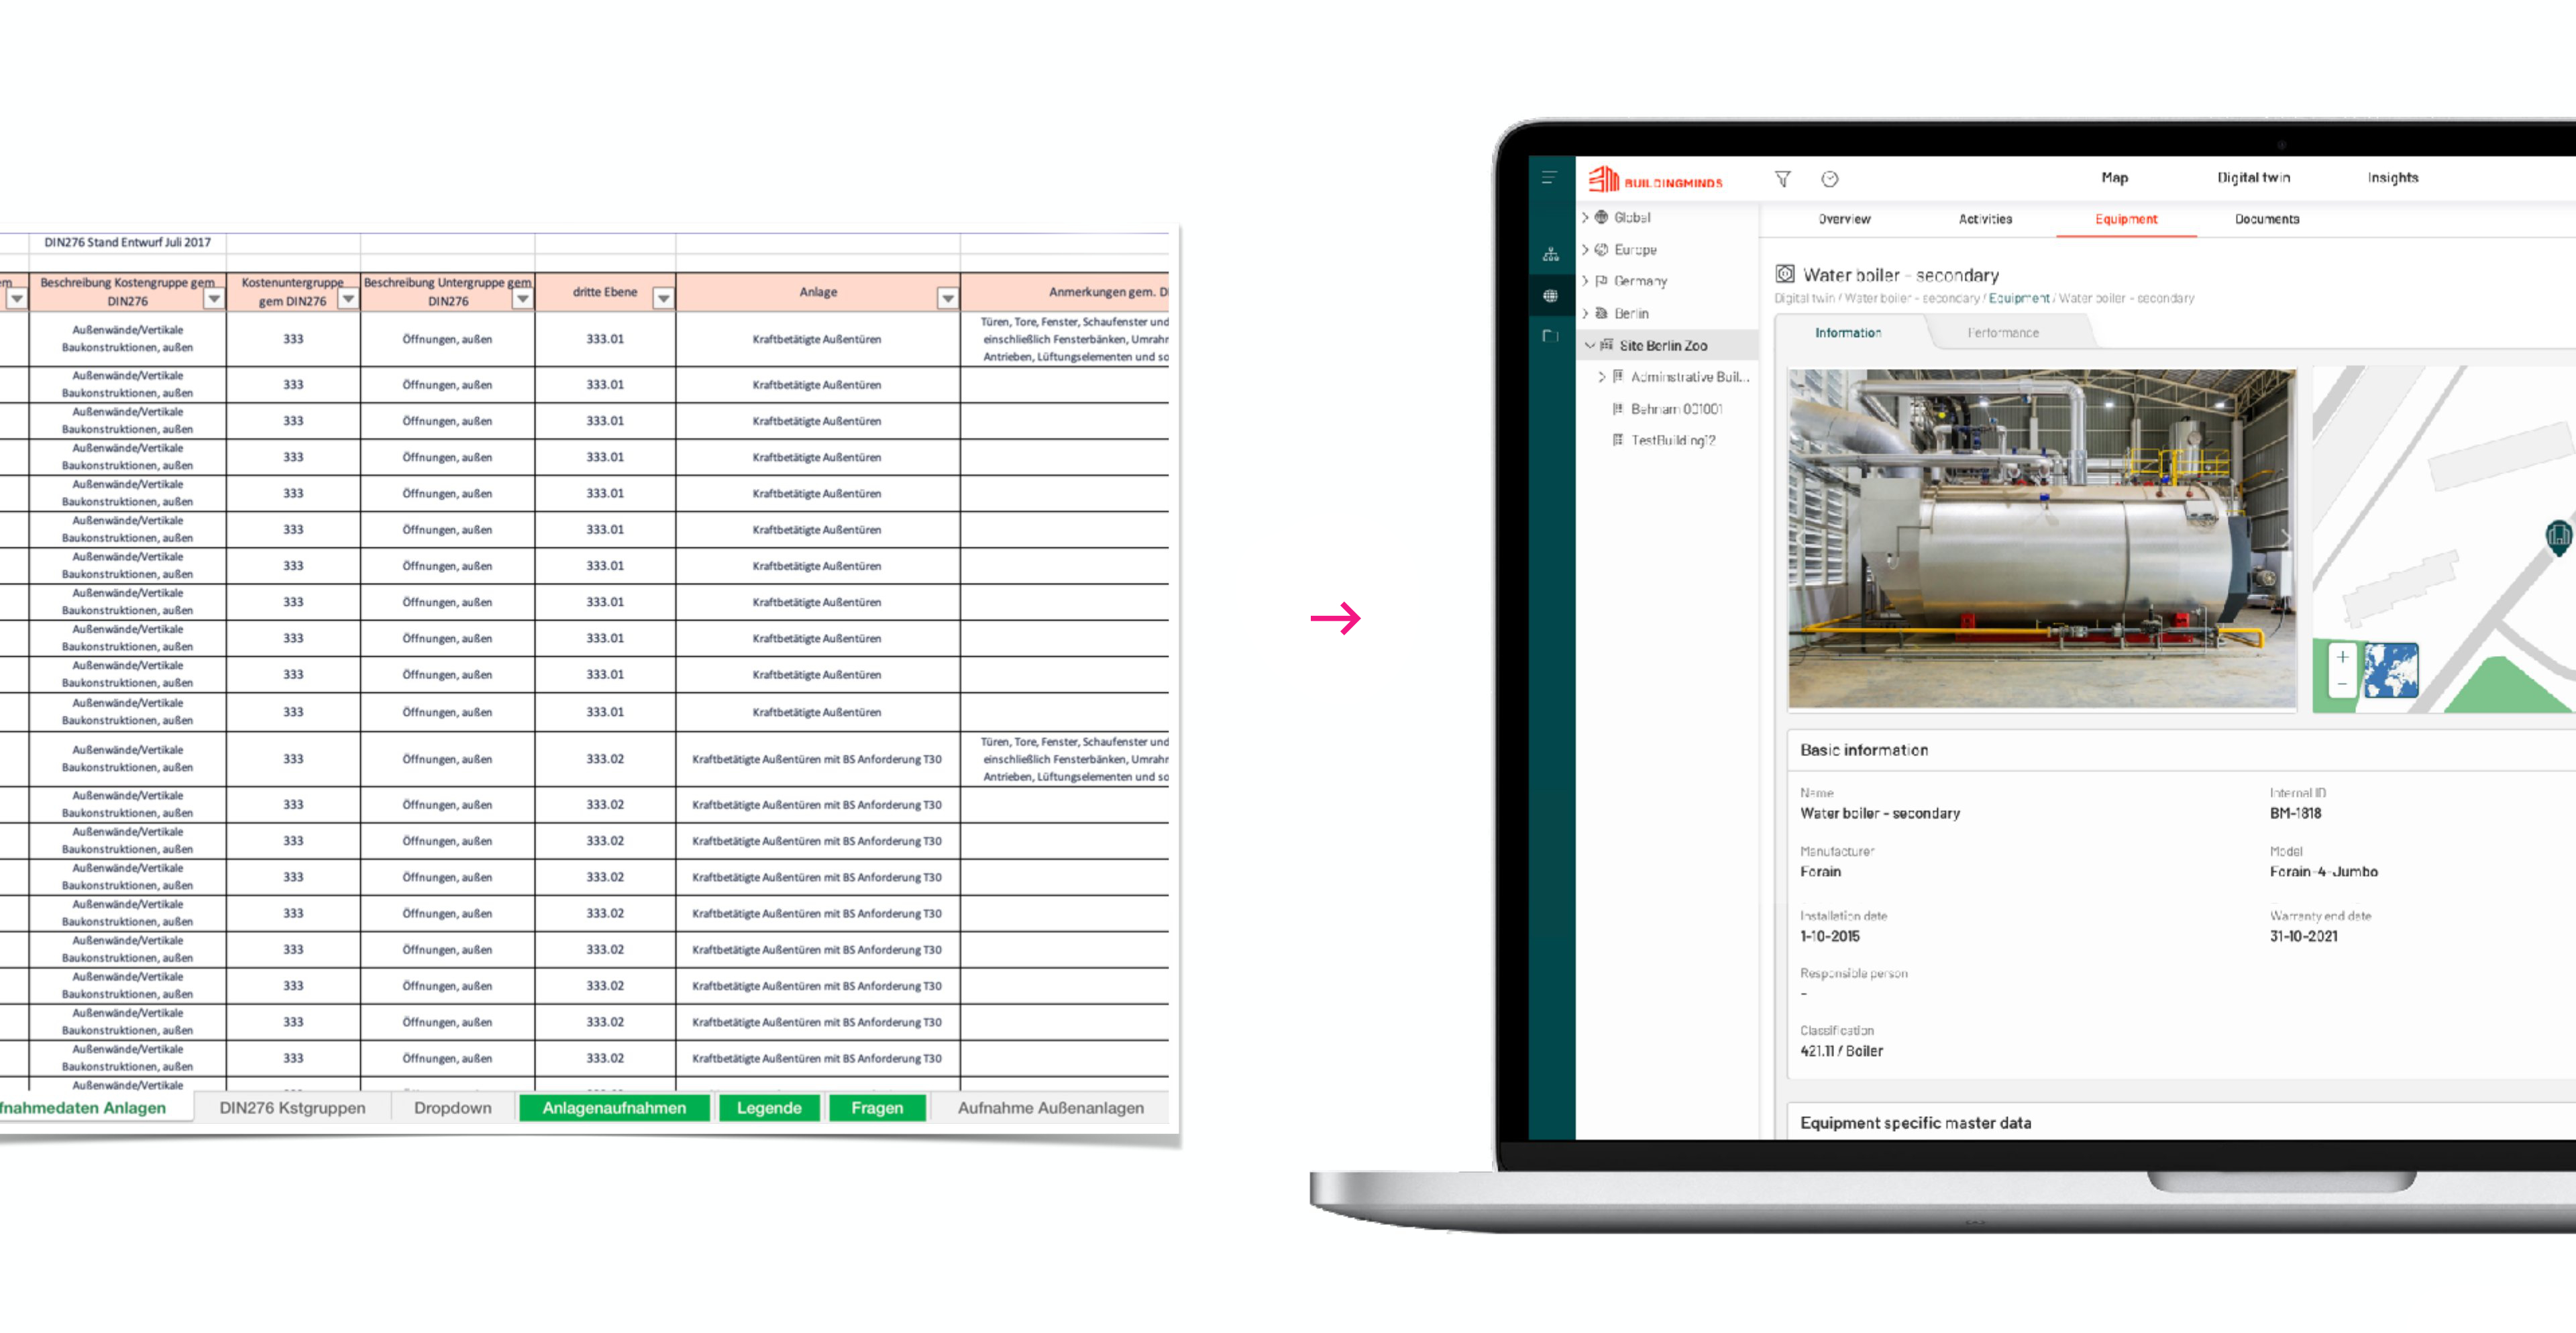The height and width of the screenshot is (1333, 2576).
Task: Expand the Europe tree node
Action: [1585, 249]
